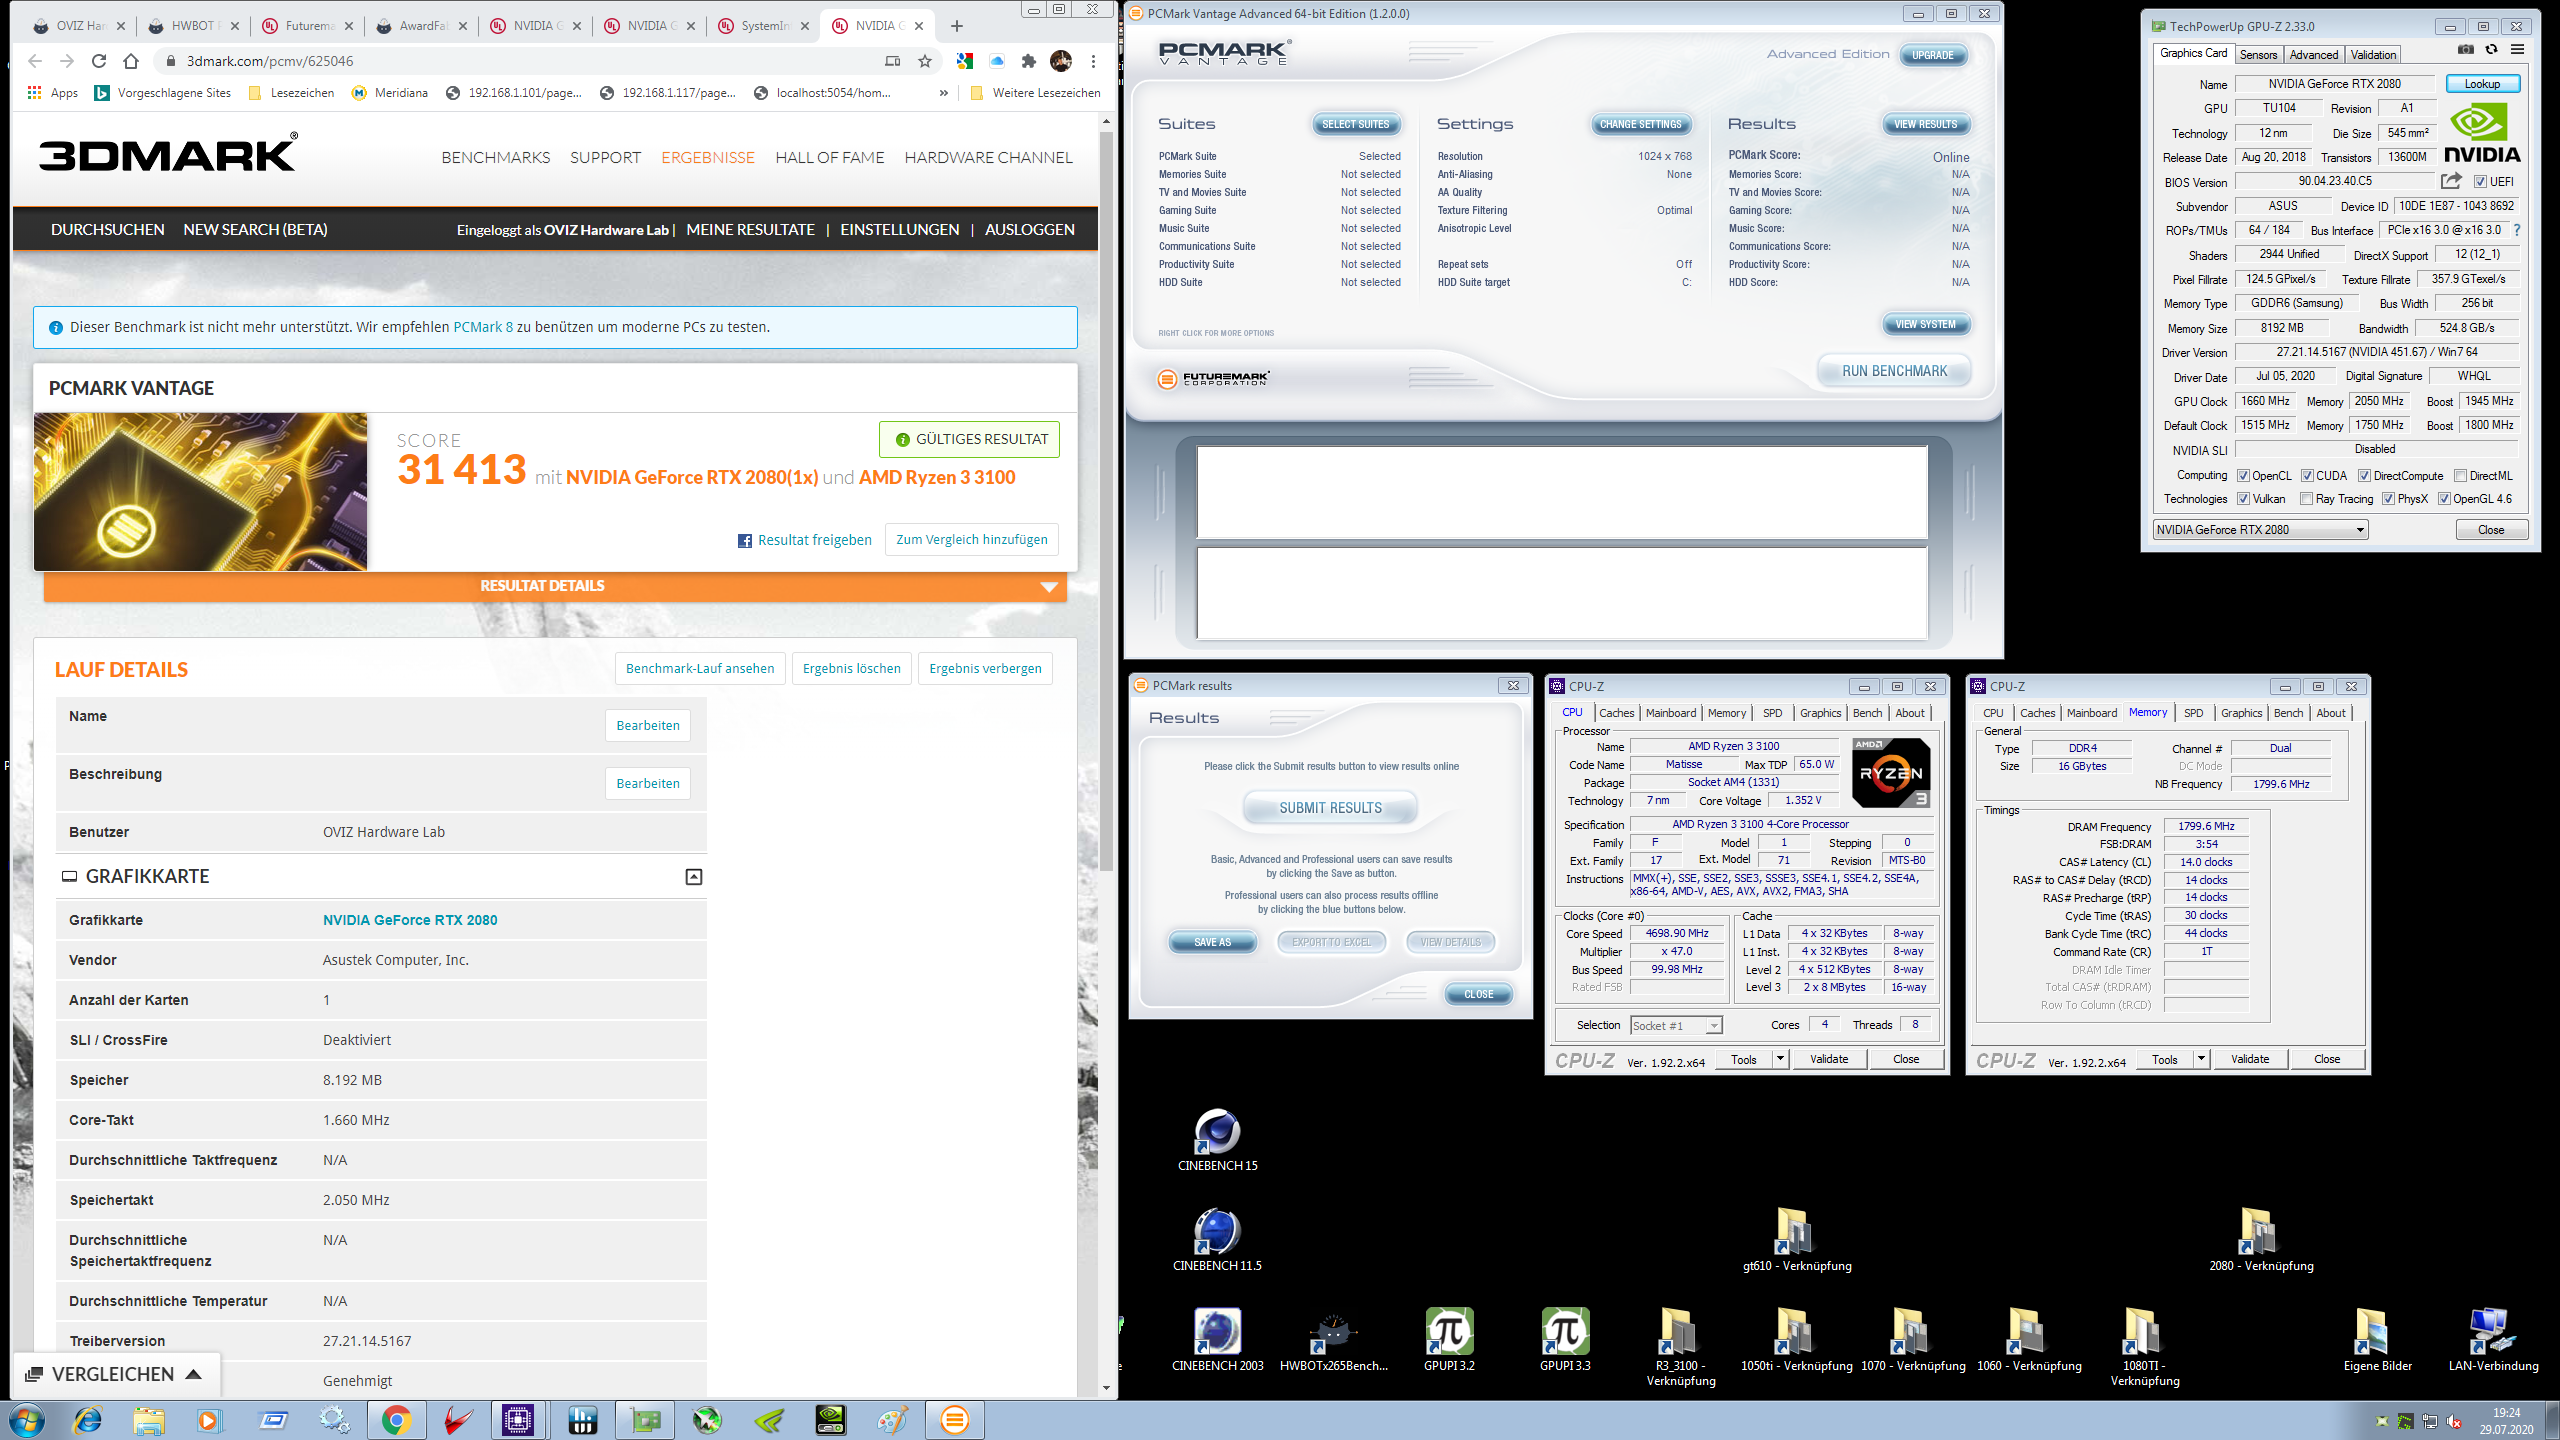Screen dimensions: 2560x1440
Task: Click the Bus Interface question mark in GPU-Z
Action: point(2517,230)
